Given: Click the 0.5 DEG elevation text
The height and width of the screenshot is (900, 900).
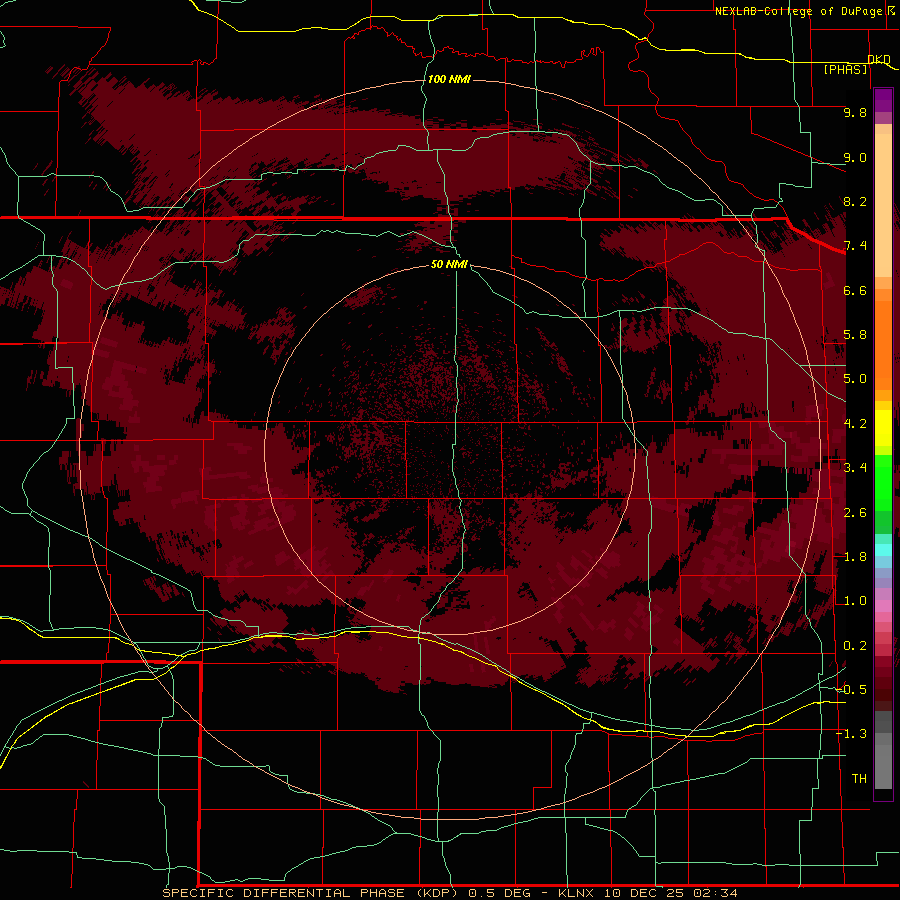Looking at the screenshot, I should click(x=498, y=893).
